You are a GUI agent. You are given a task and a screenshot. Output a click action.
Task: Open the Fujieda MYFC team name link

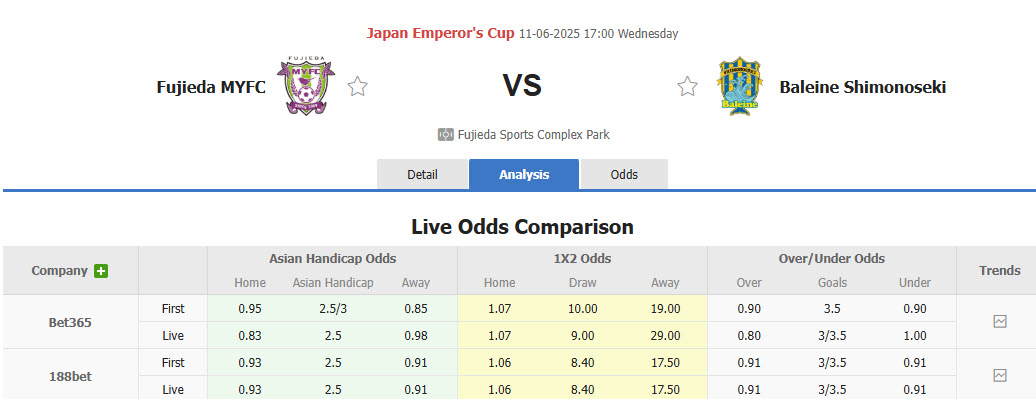(211, 87)
